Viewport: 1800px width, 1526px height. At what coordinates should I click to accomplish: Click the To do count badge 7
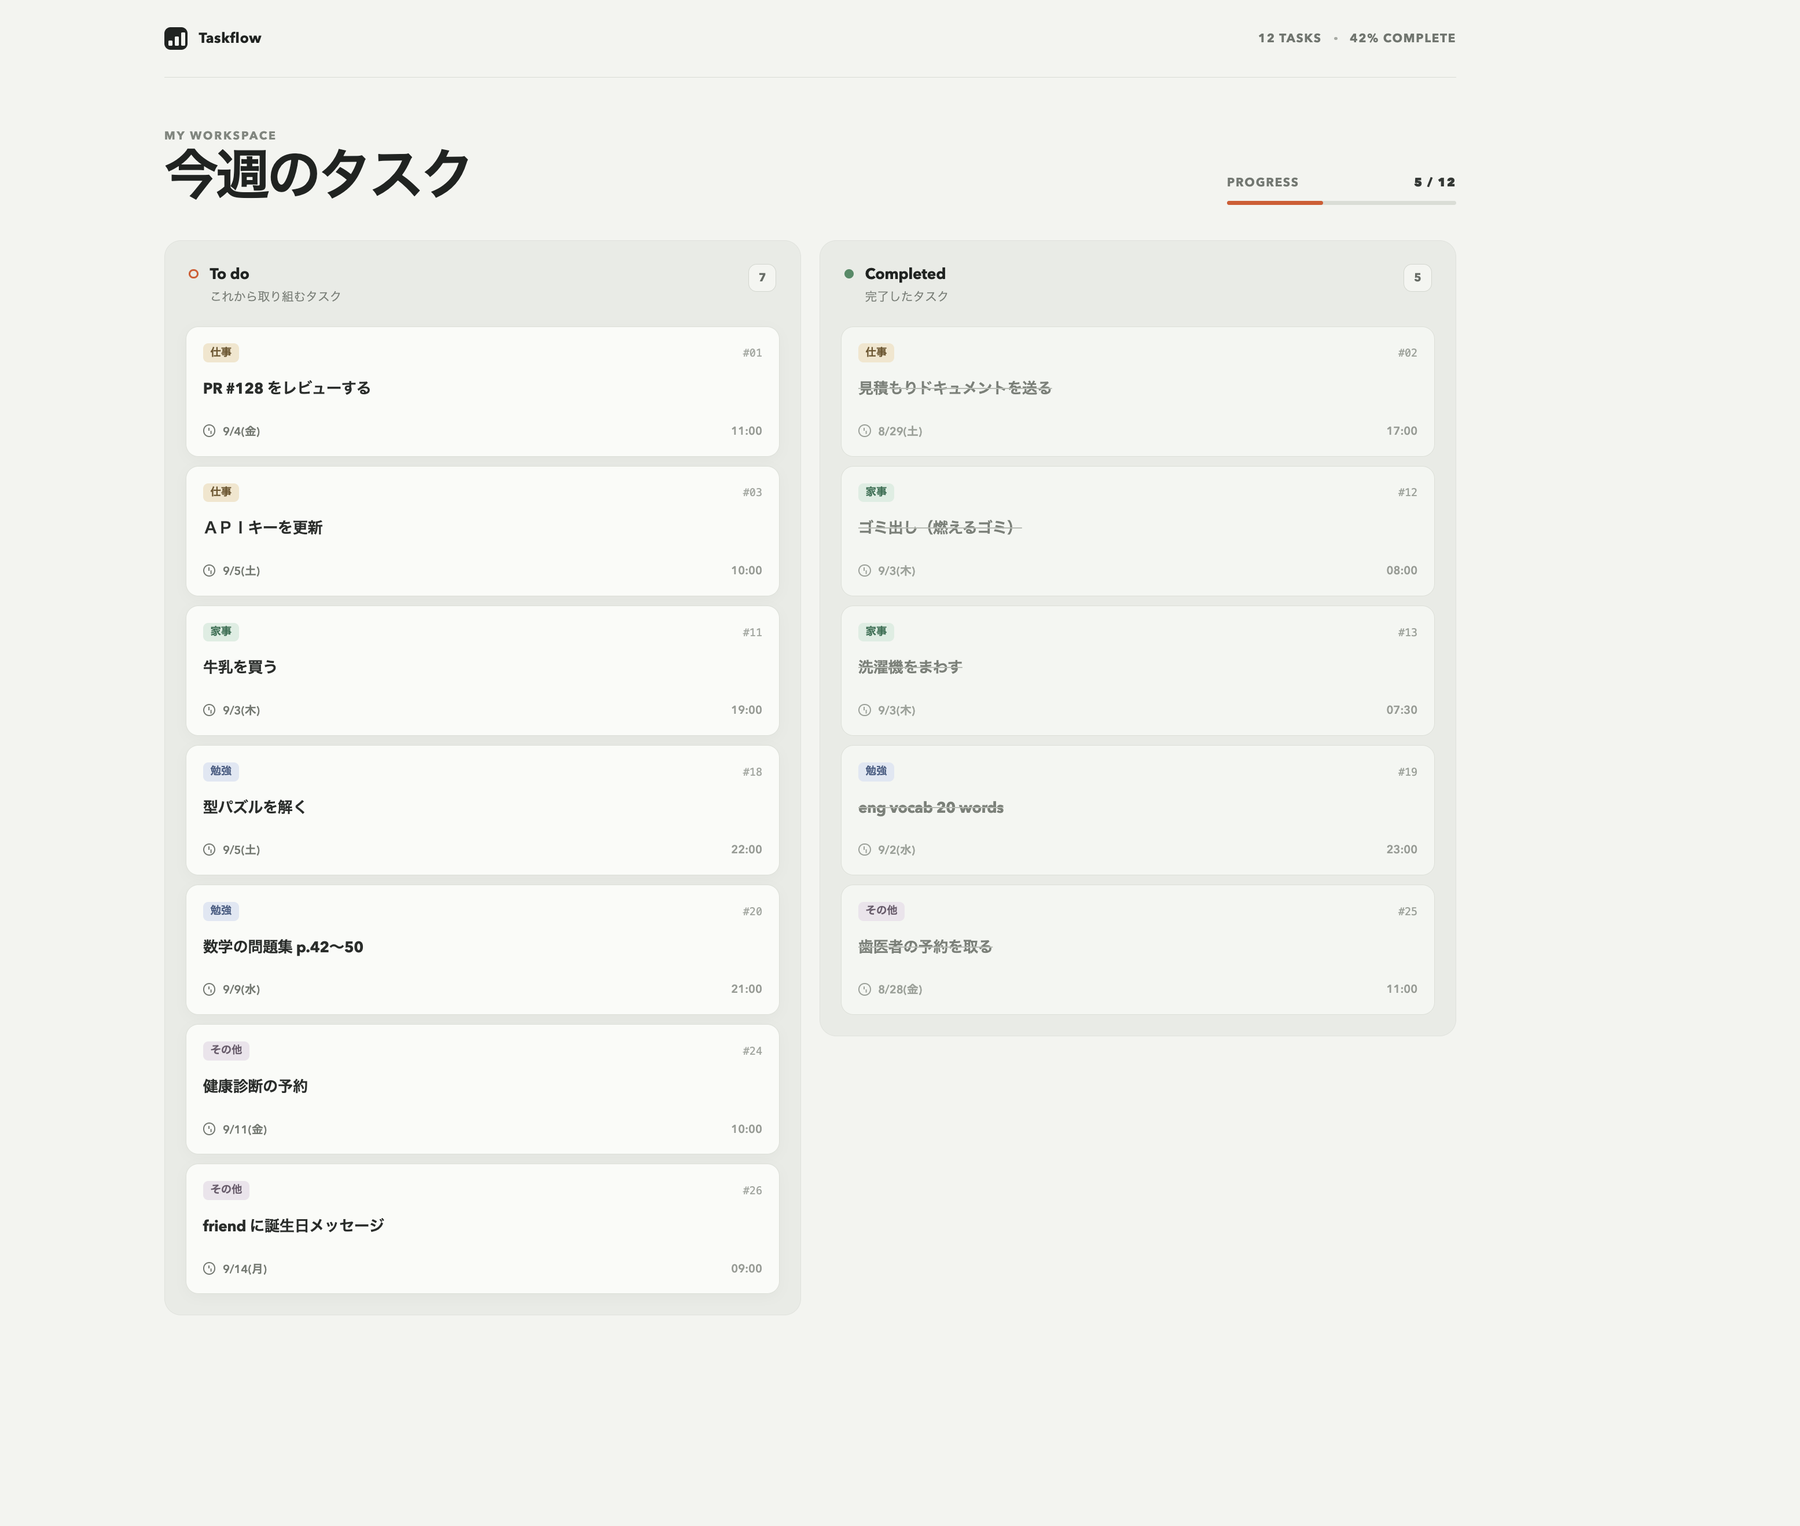762,278
